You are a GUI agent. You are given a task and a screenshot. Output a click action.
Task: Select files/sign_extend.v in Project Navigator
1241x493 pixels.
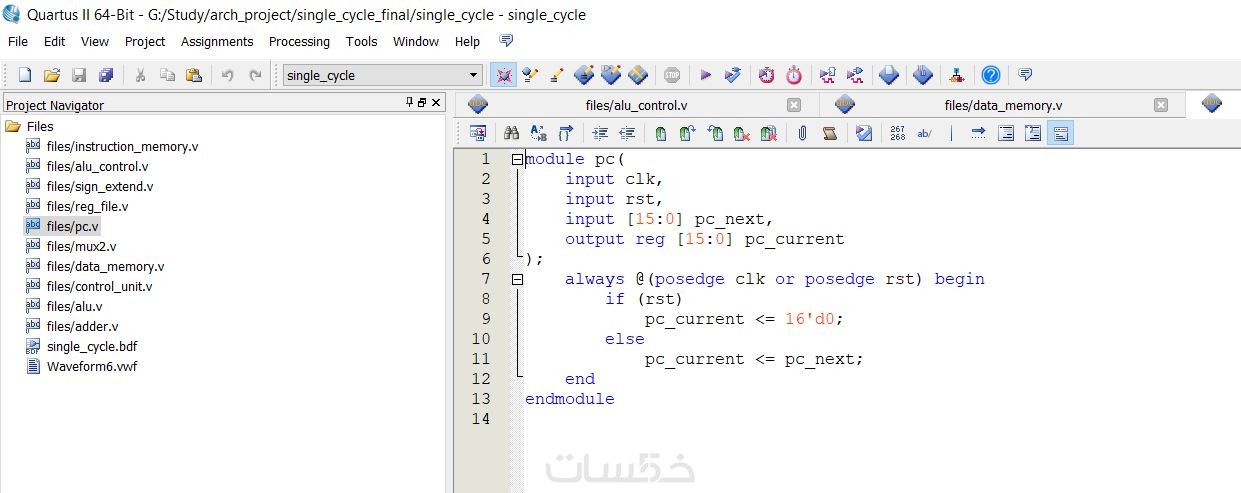[100, 186]
